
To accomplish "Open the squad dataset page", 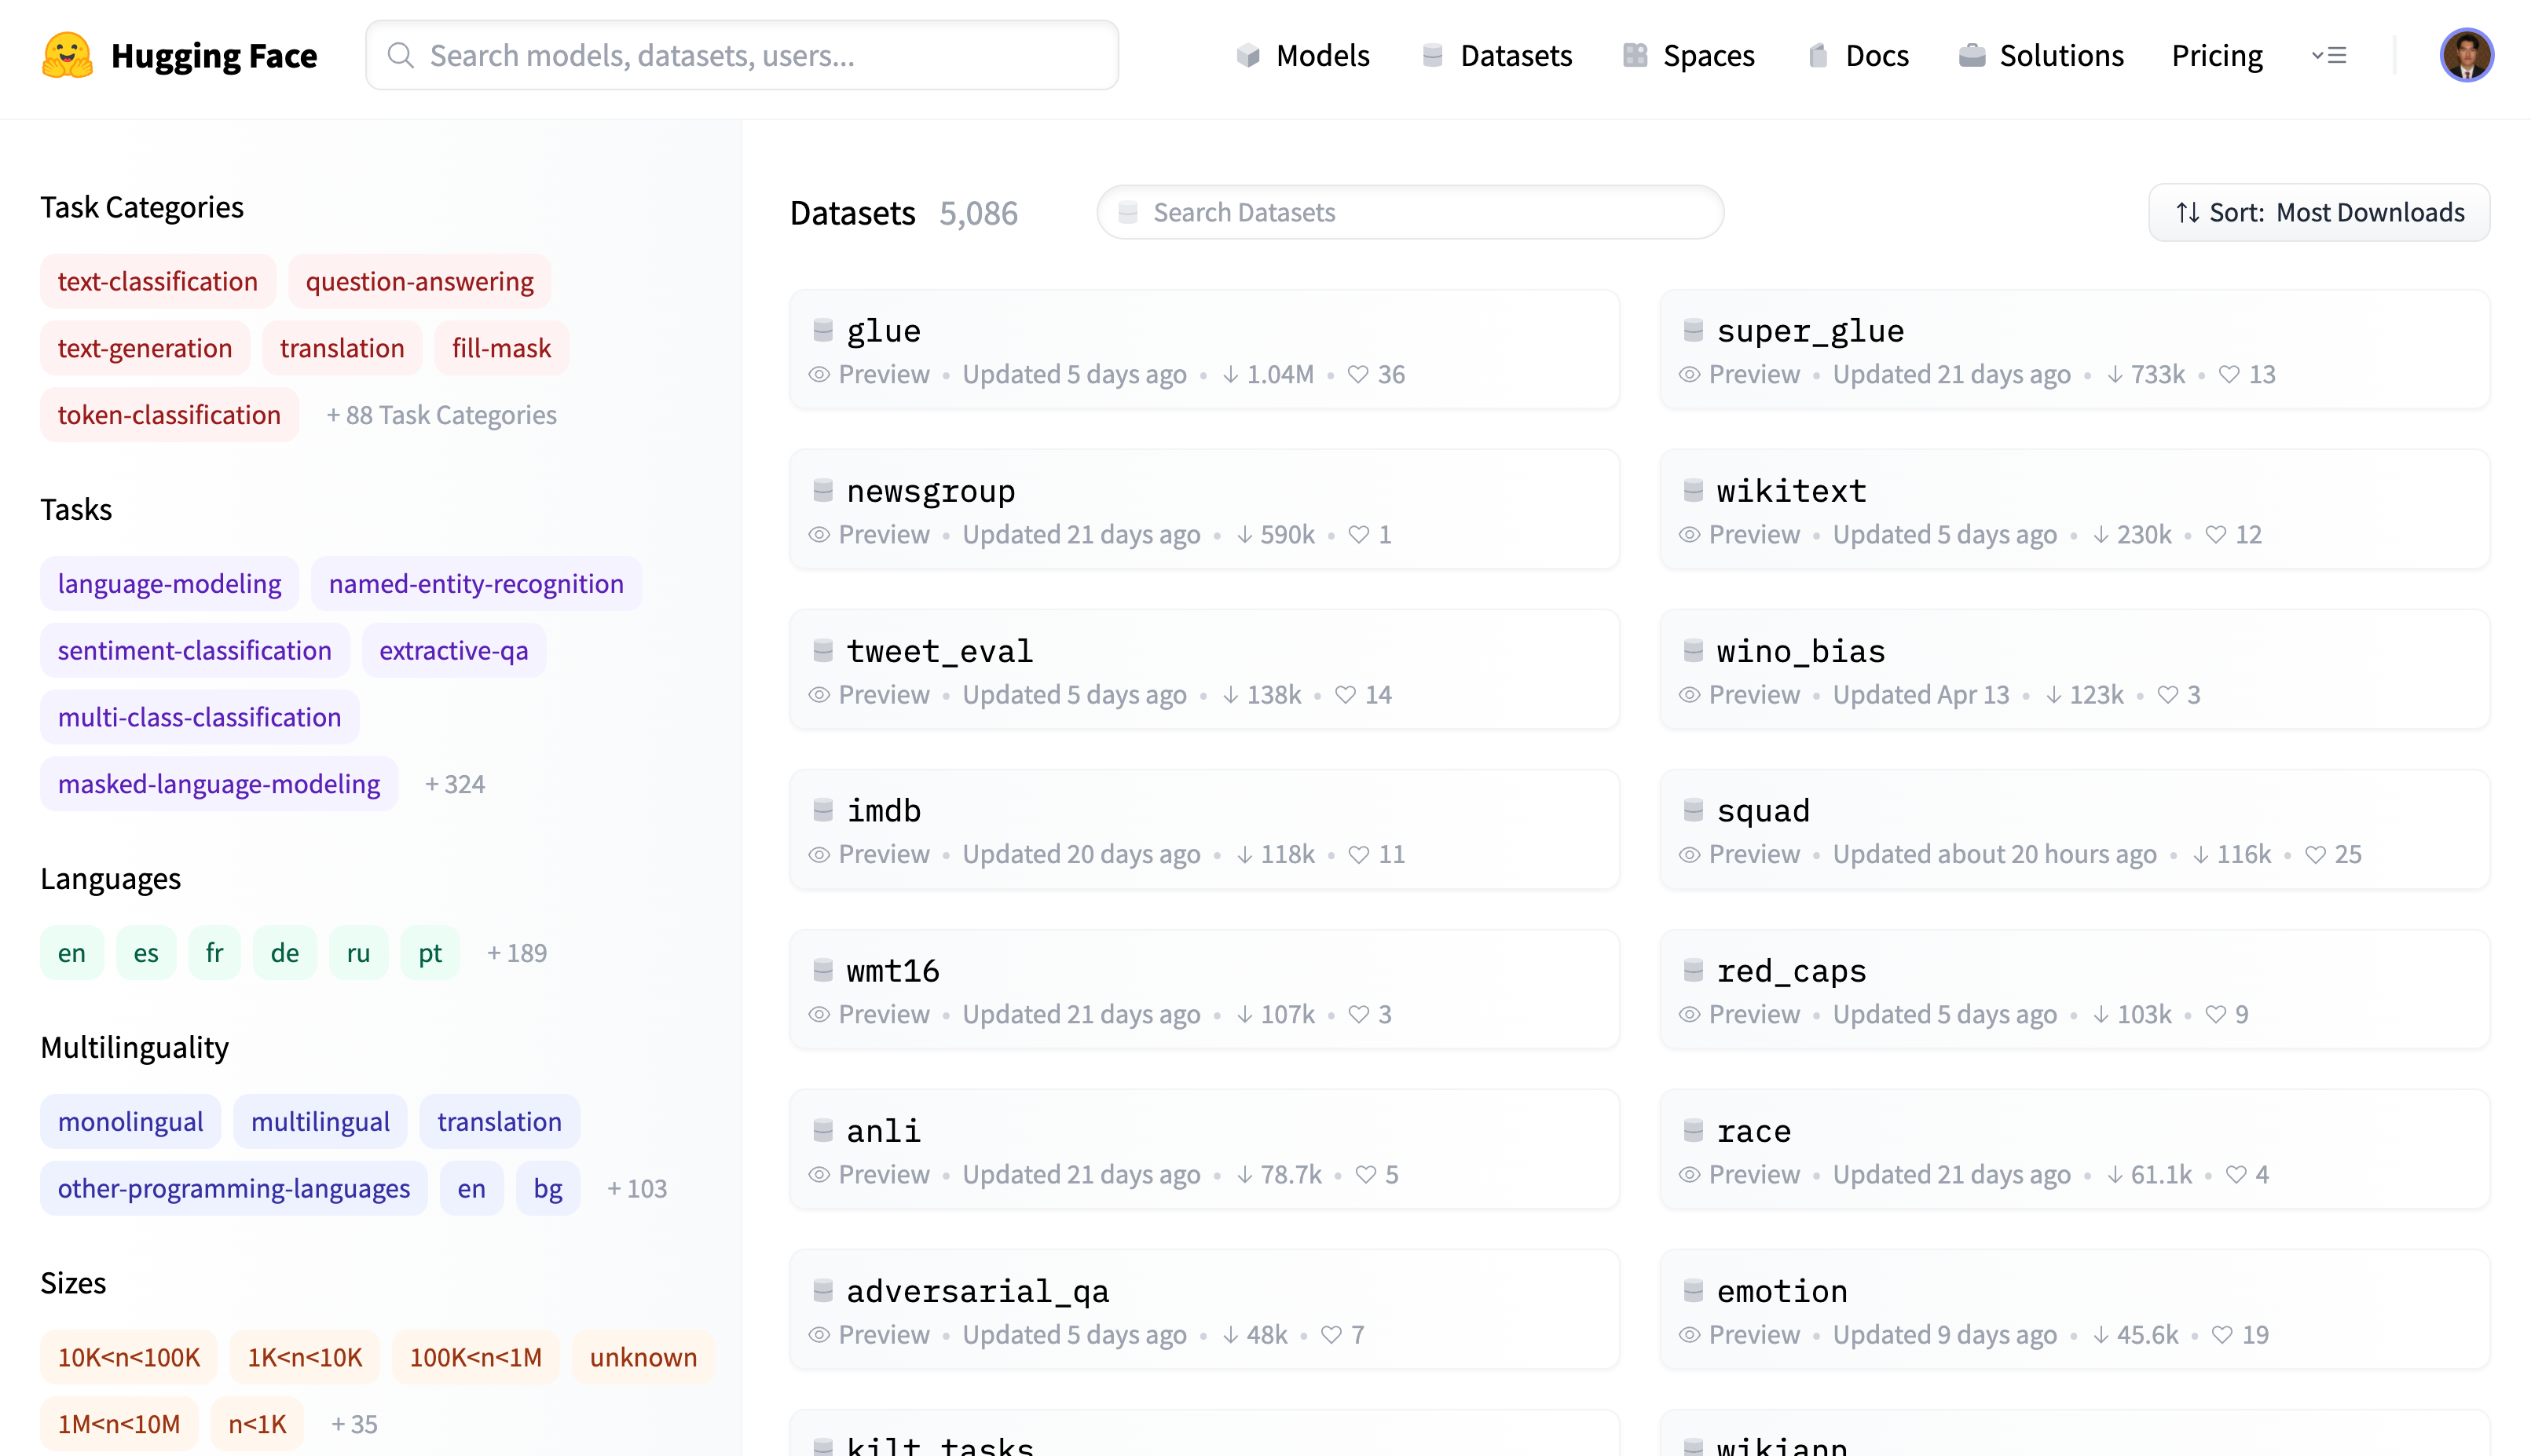I will coord(1763,810).
